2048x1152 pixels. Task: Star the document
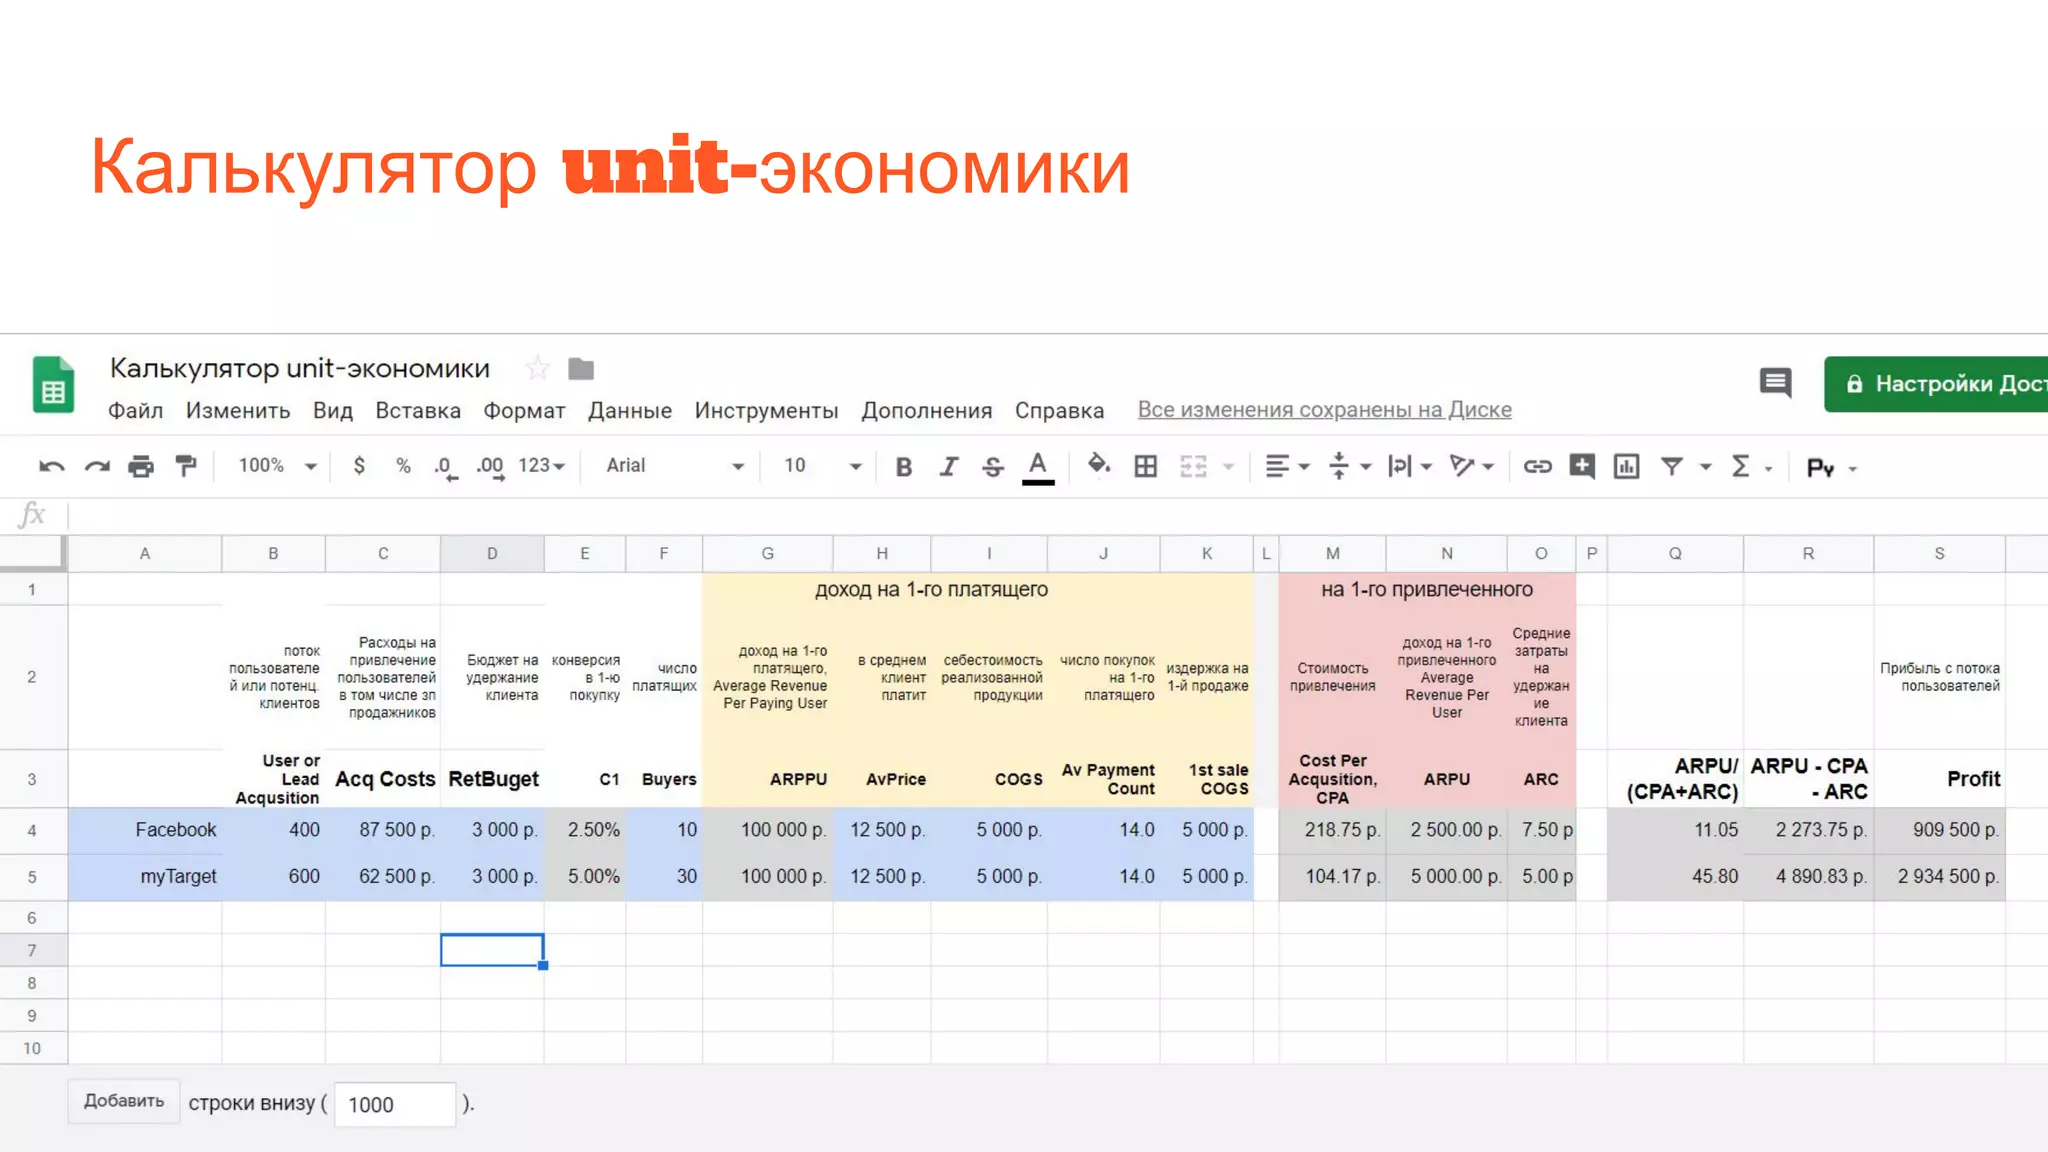click(x=538, y=369)
